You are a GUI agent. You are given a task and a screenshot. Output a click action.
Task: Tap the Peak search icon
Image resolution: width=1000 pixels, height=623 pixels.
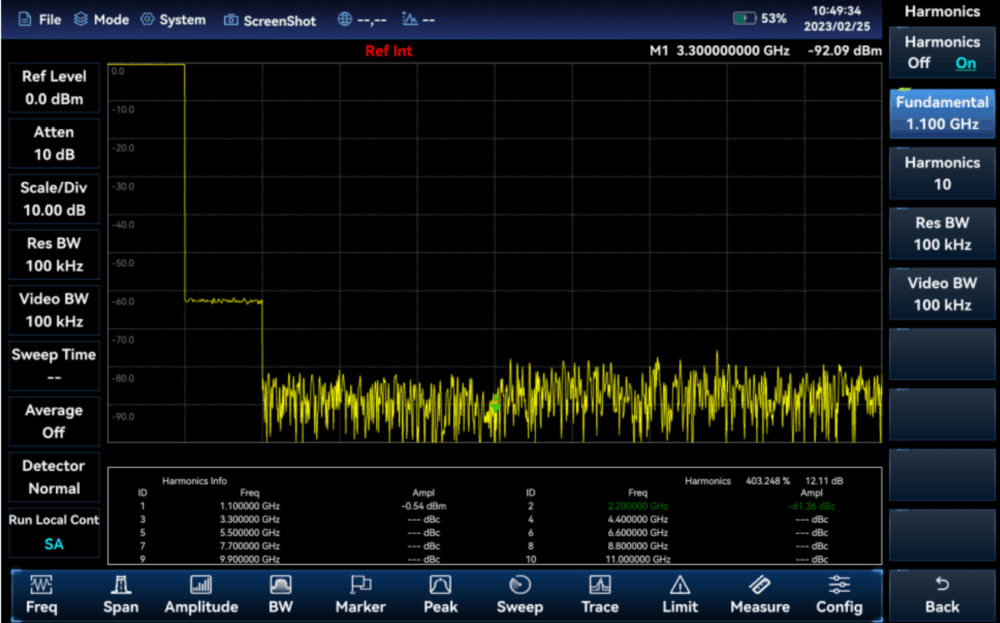(440, 594)
